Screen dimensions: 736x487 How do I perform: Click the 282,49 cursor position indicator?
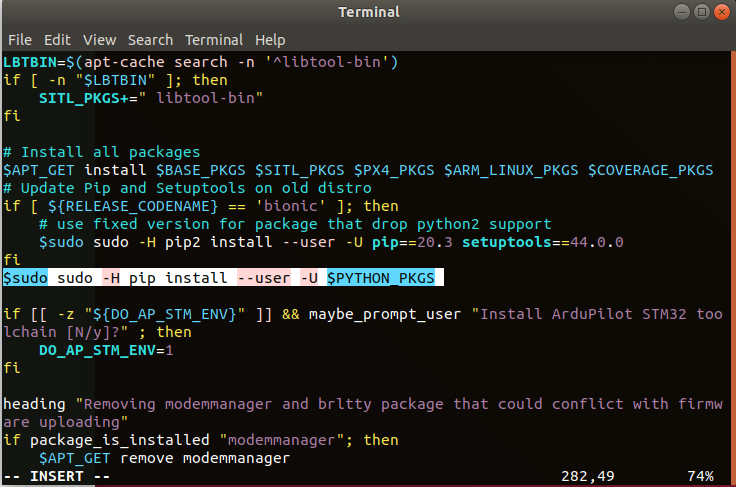pos(585,476)
